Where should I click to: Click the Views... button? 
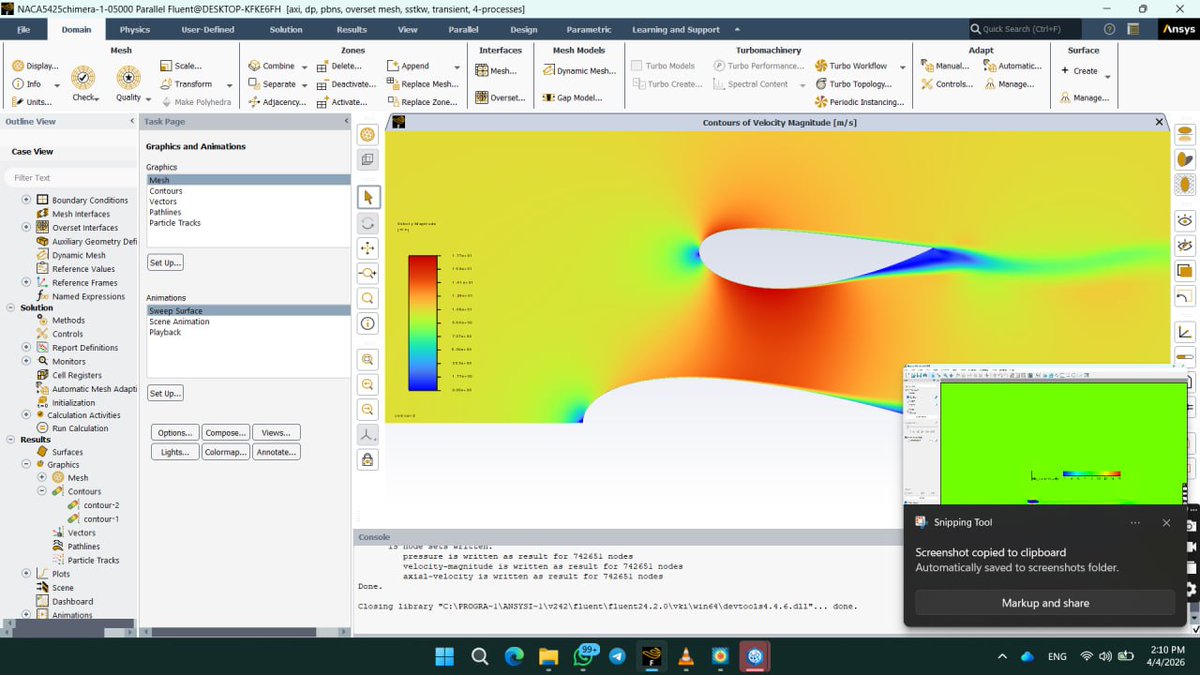pos(276,433)
